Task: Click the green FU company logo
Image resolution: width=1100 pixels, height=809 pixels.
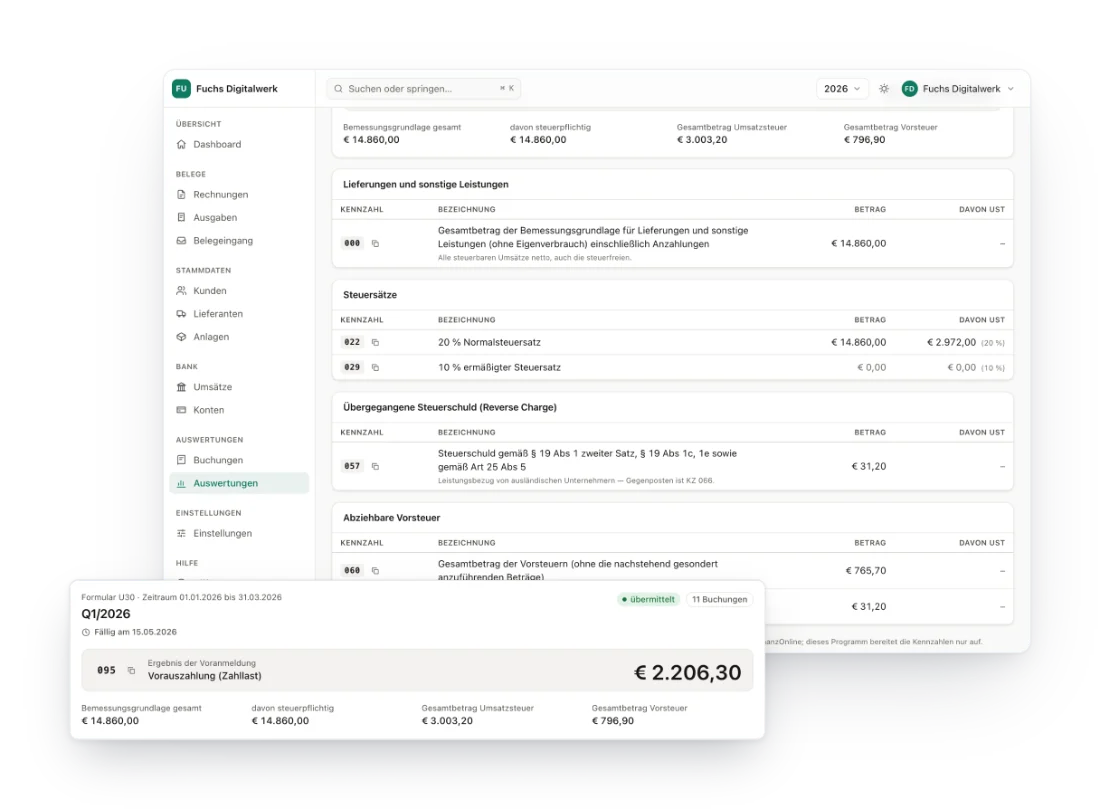Action: [x=181, y=88]
